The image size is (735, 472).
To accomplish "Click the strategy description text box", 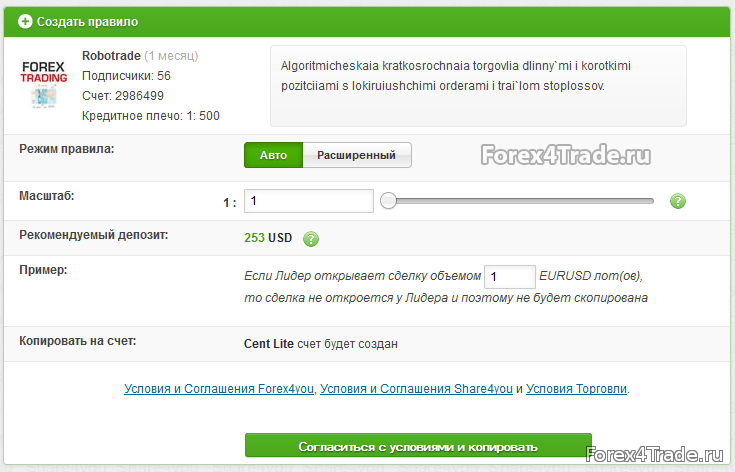I will (x=478, y=86).
